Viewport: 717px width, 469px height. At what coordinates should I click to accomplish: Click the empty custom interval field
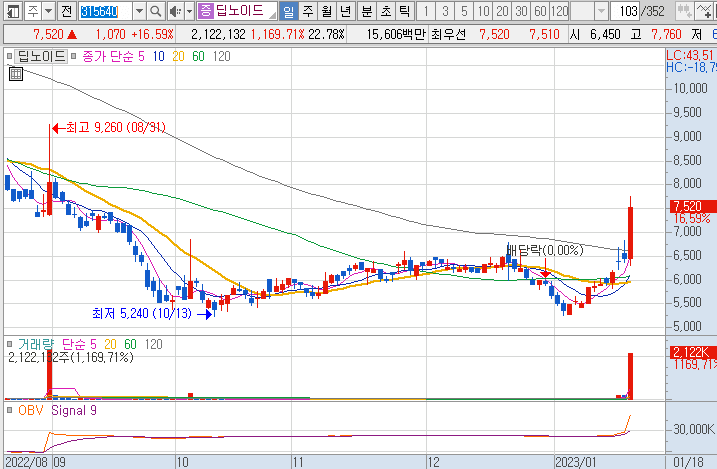(x=583, y=11)
